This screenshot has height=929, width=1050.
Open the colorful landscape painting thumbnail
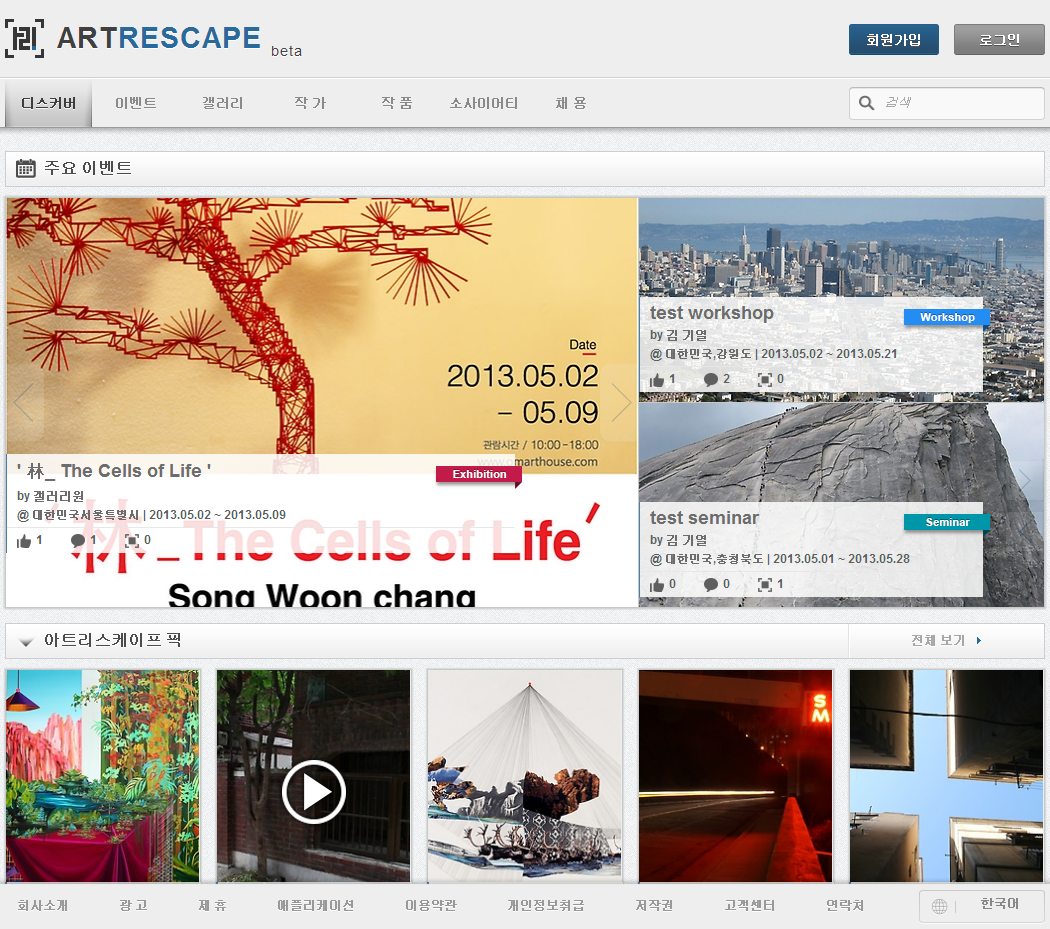(x=102, y=776)
